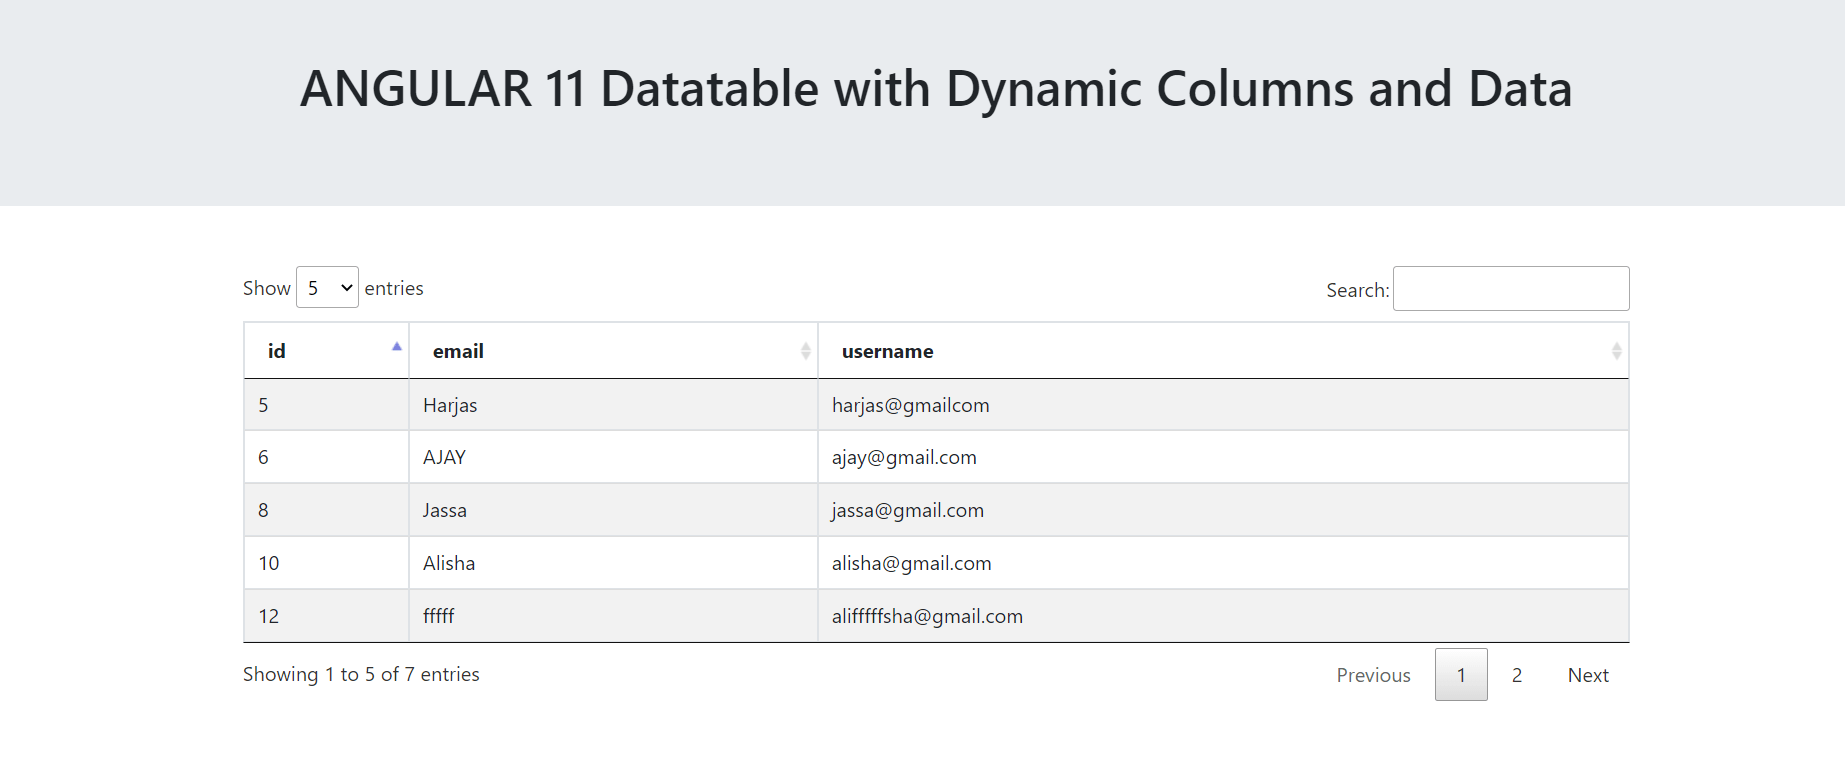Click the id cell with value 6
This screenshot has height=776, width=1845.
pyautogui.click(x=326, y=457)
